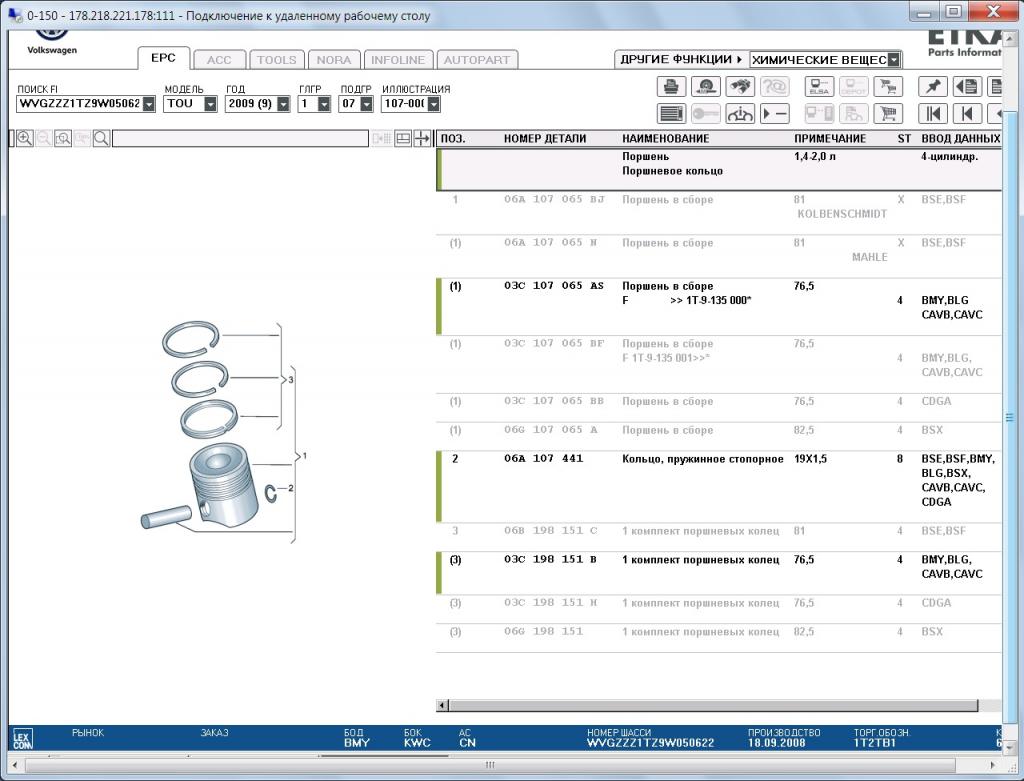Screen dimensions: 1024x781
Task: Click the left-arrow document page icon
Action: coord(967,86)
